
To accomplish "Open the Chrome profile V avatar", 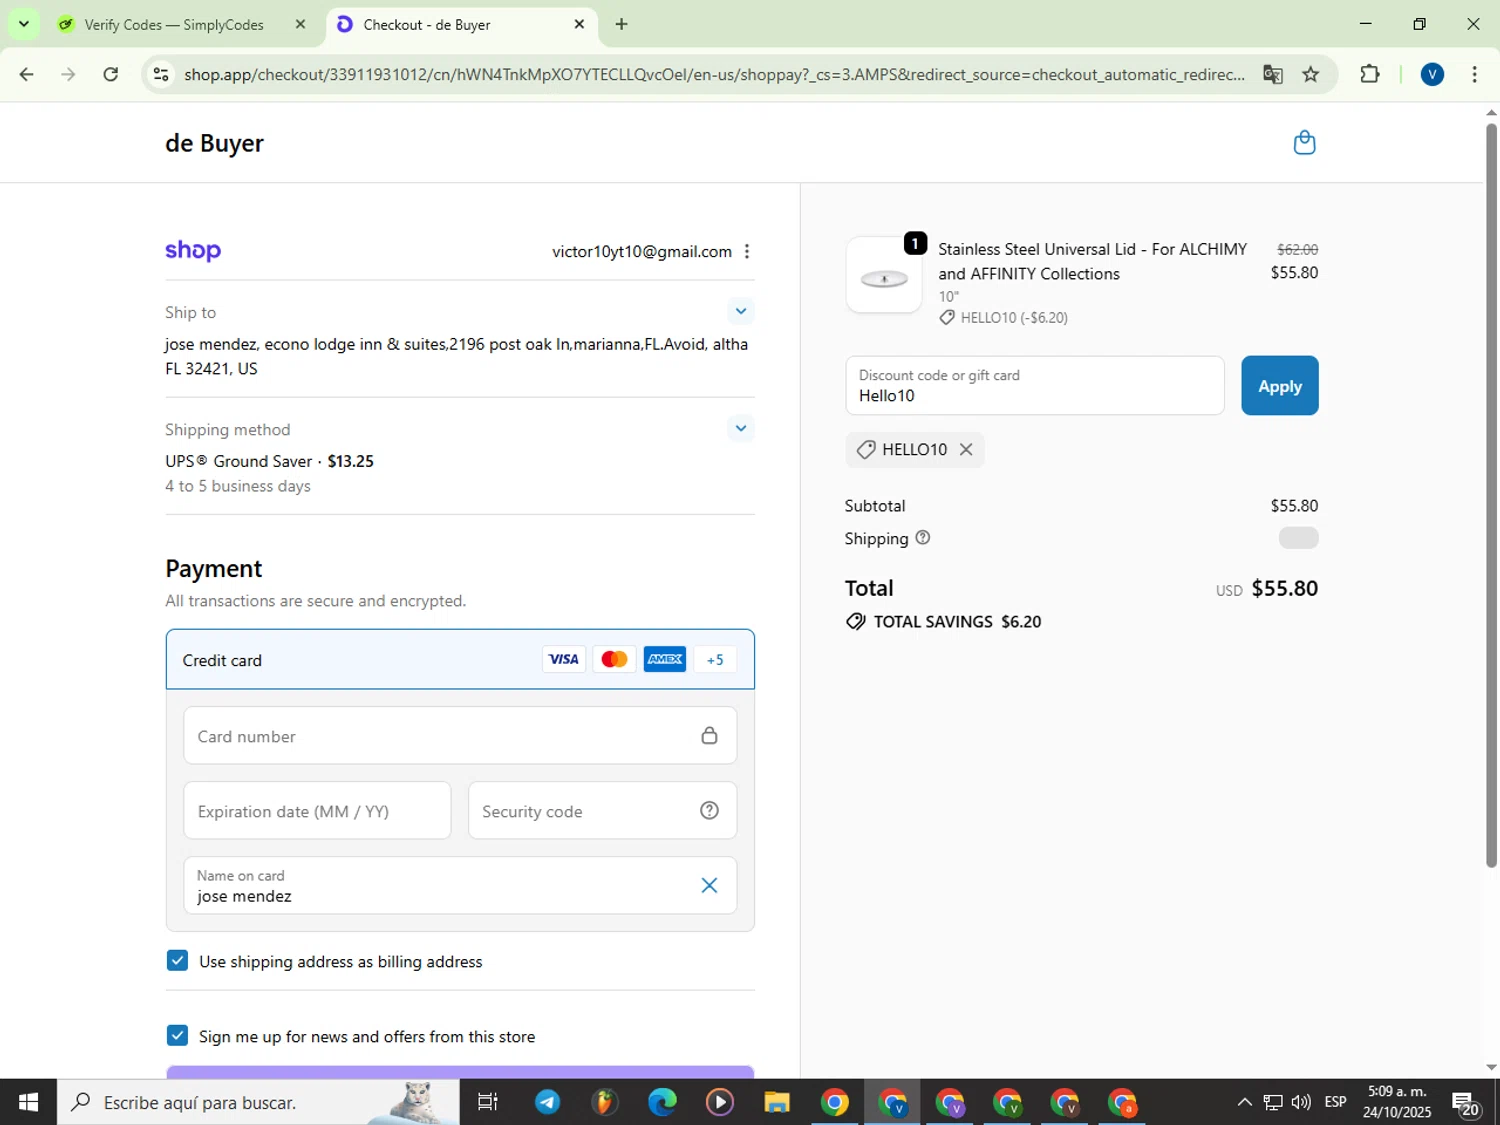I will click(1432, 74).
